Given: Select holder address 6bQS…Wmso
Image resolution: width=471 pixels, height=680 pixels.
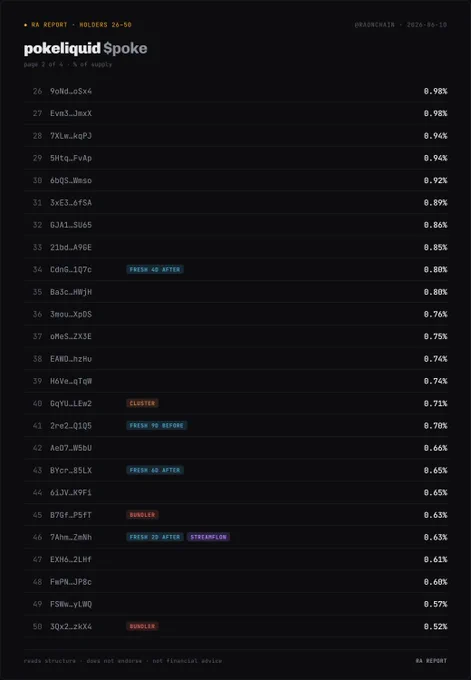Looking at the screenshot, I should click(71, 180).
